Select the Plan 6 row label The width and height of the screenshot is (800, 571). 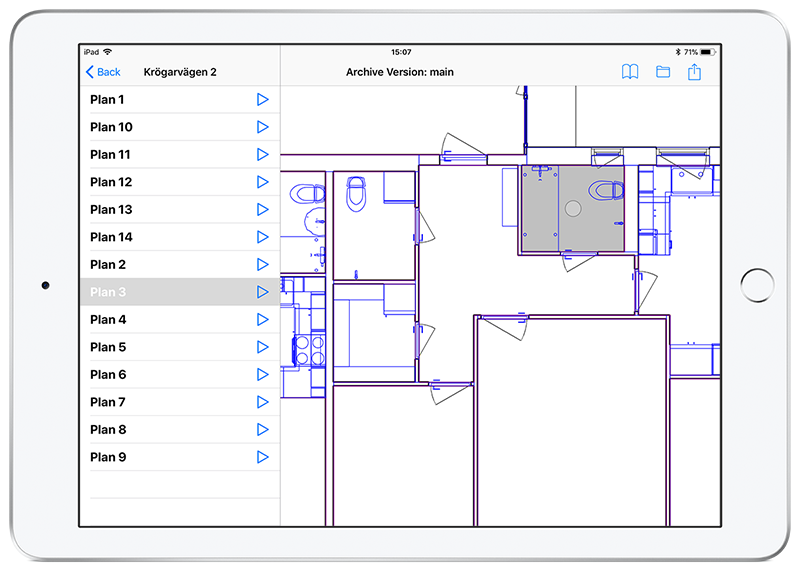click(108, 375)
